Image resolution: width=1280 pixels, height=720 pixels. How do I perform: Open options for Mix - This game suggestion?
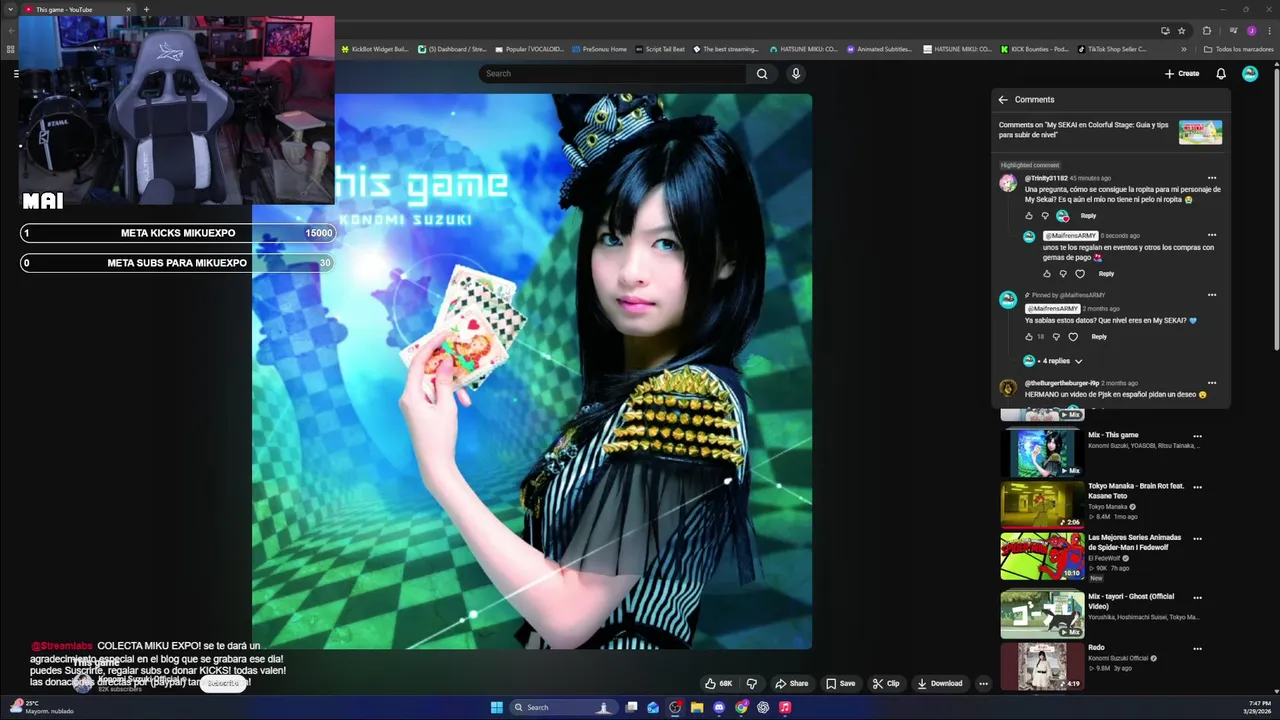(x=1197, y=436)
